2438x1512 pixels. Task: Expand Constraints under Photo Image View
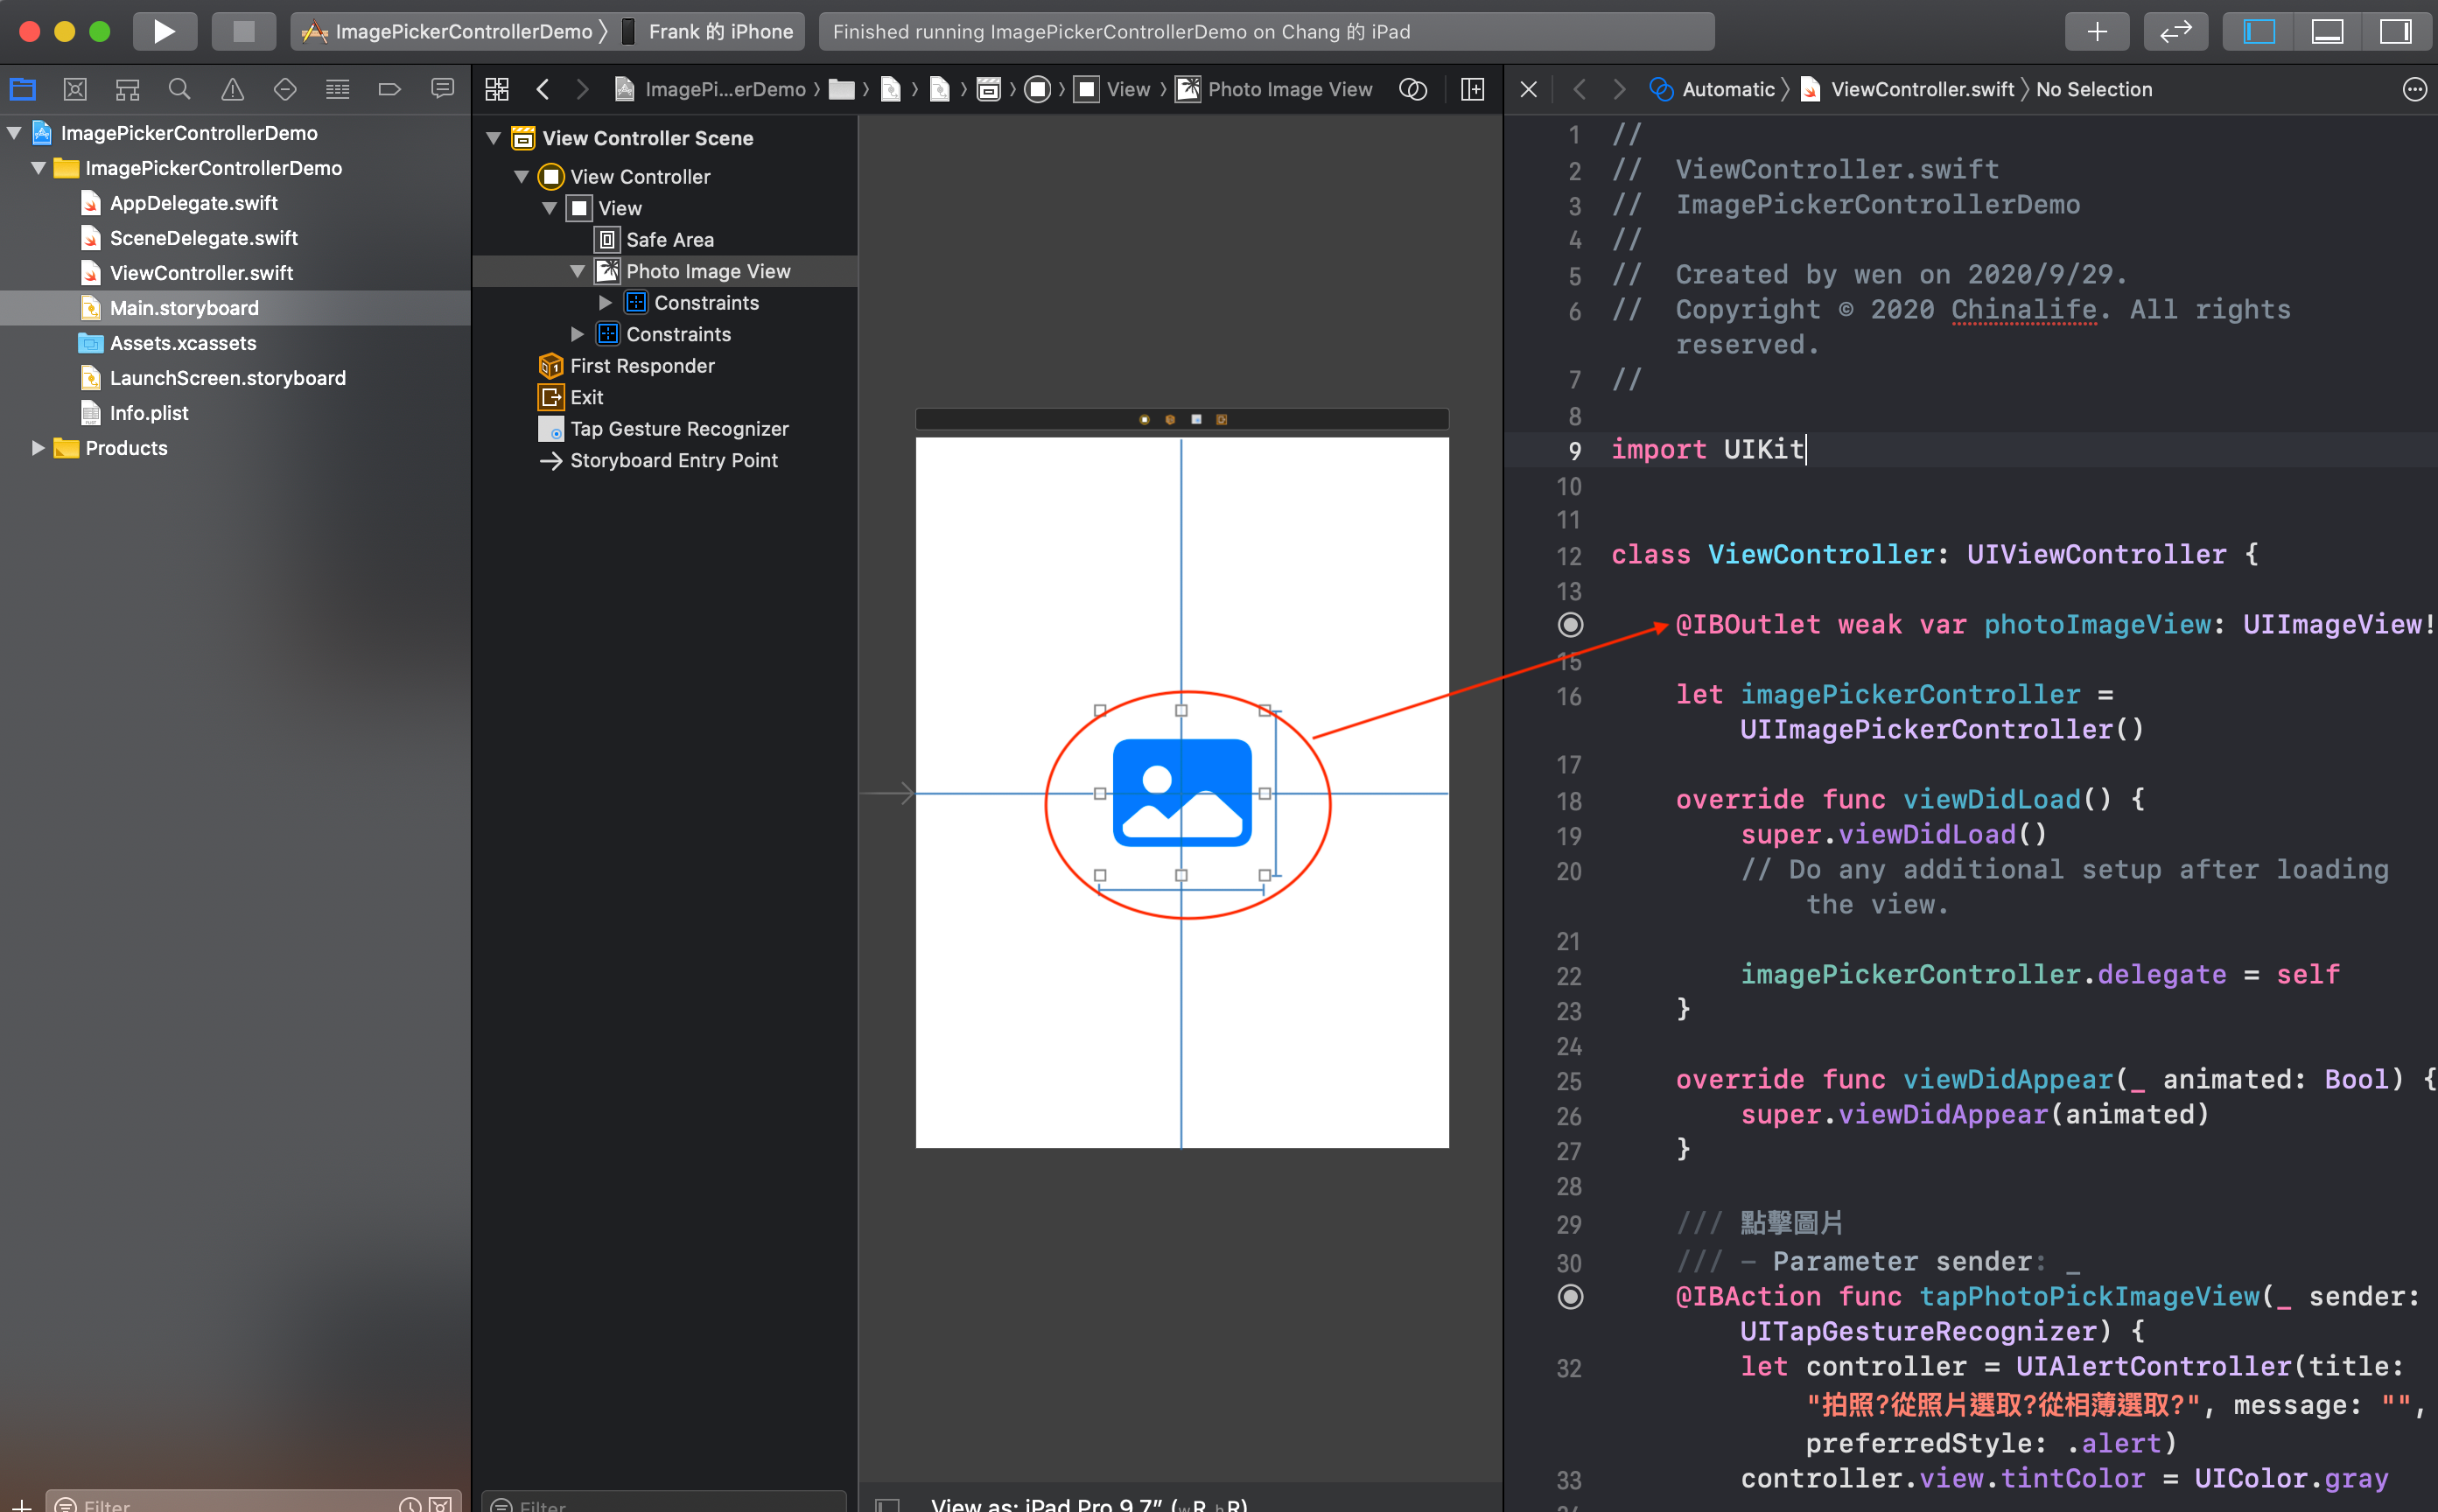click(x=606, y=302)
